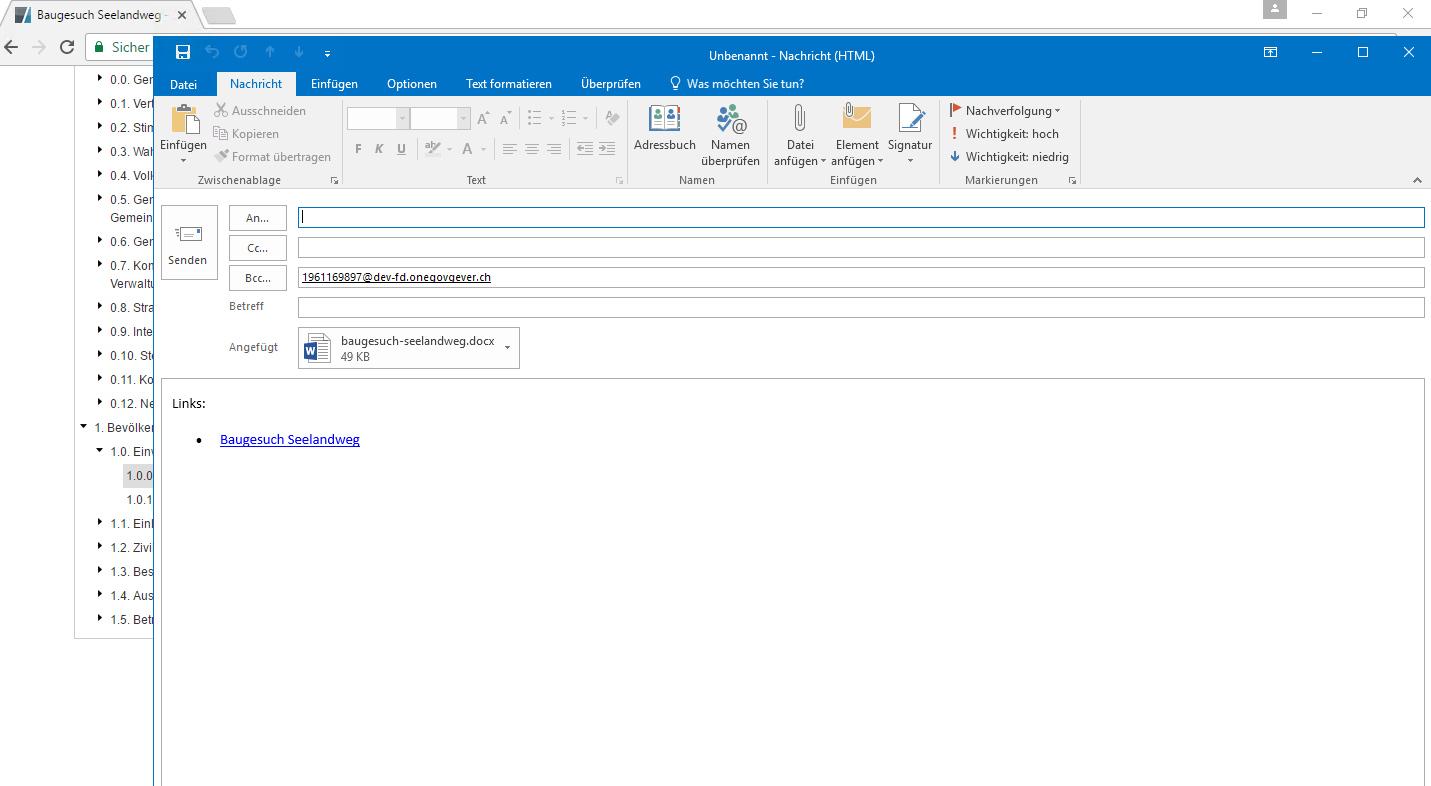Click the increase indent icon
The width and height of the screenshot is (1431, 786).
click(607, 149)
